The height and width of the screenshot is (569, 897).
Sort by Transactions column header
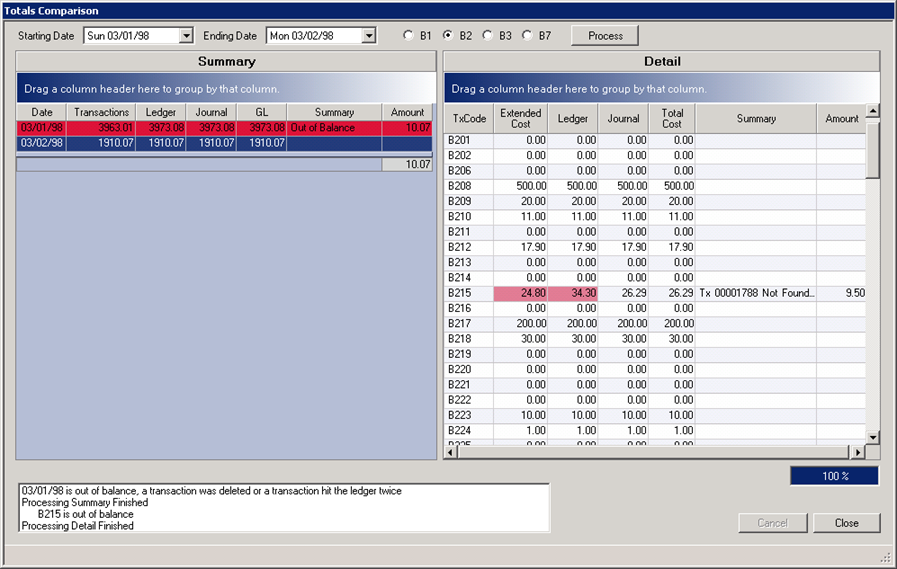(101, 112)
